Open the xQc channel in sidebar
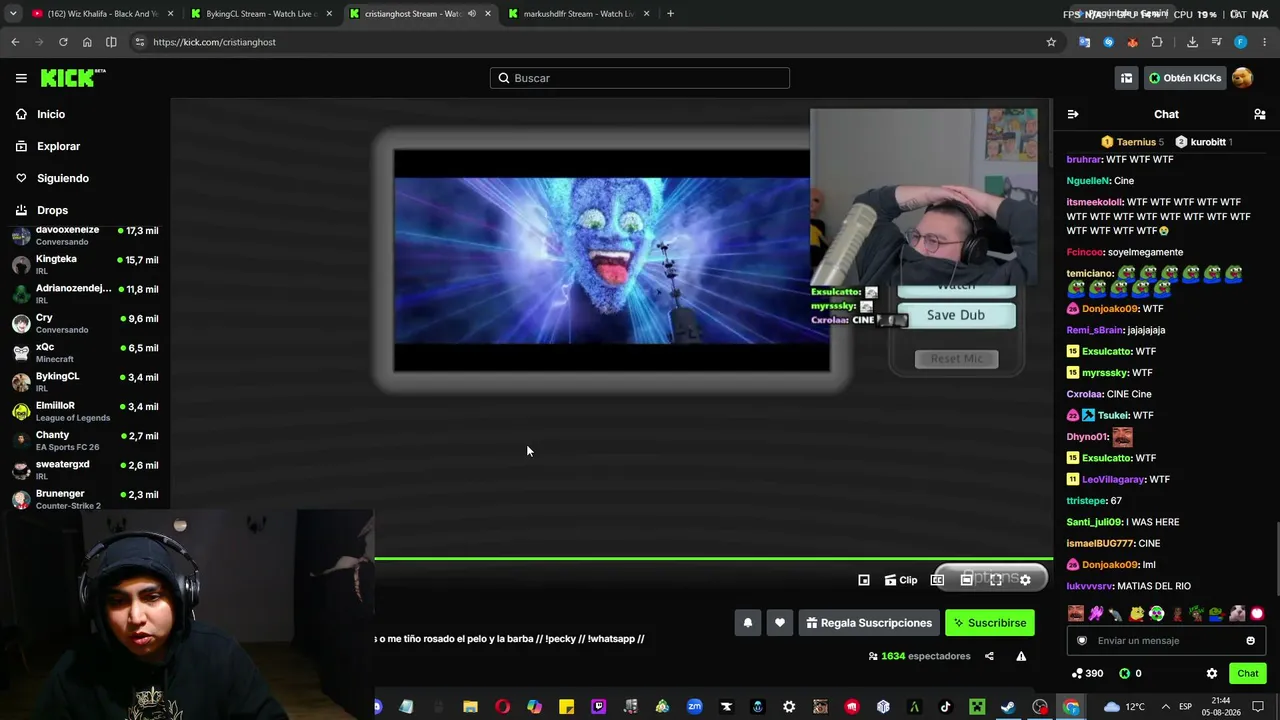 pyautogui.click(x=85, y=352)
